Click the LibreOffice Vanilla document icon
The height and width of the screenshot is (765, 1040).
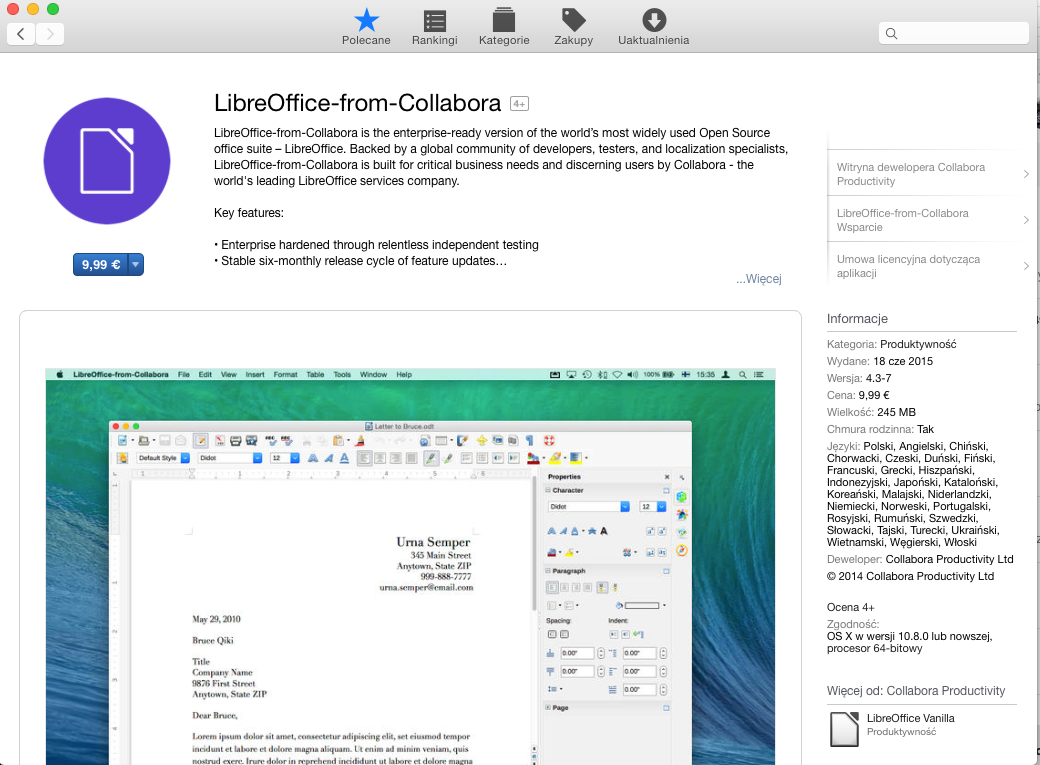pyautogui.click(x=844, y=729)
